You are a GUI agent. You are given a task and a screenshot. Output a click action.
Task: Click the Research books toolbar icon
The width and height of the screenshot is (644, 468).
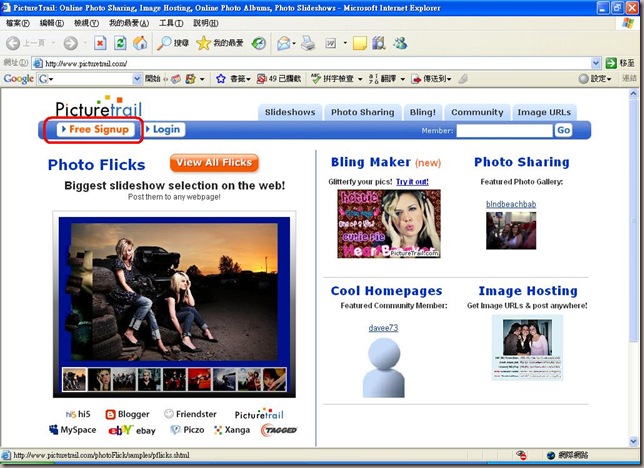point(379,43)
